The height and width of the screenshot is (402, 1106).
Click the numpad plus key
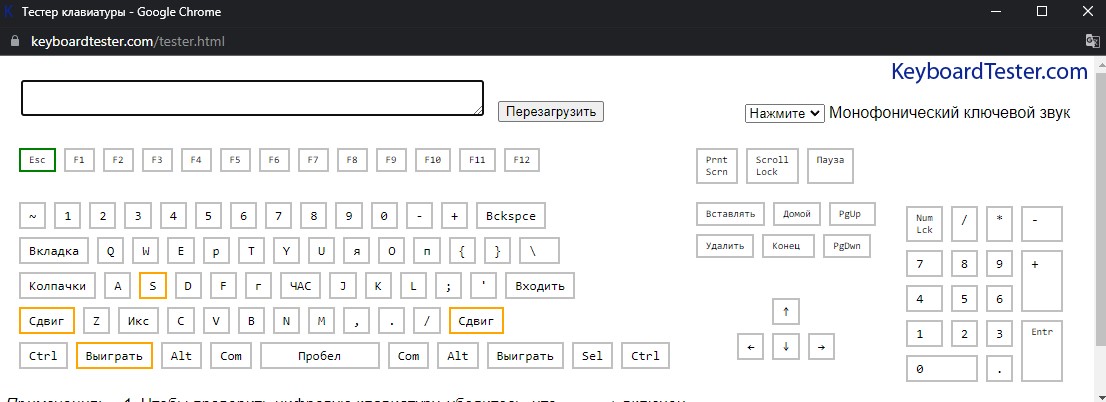pyautogui.click(x=1042, y=281)
